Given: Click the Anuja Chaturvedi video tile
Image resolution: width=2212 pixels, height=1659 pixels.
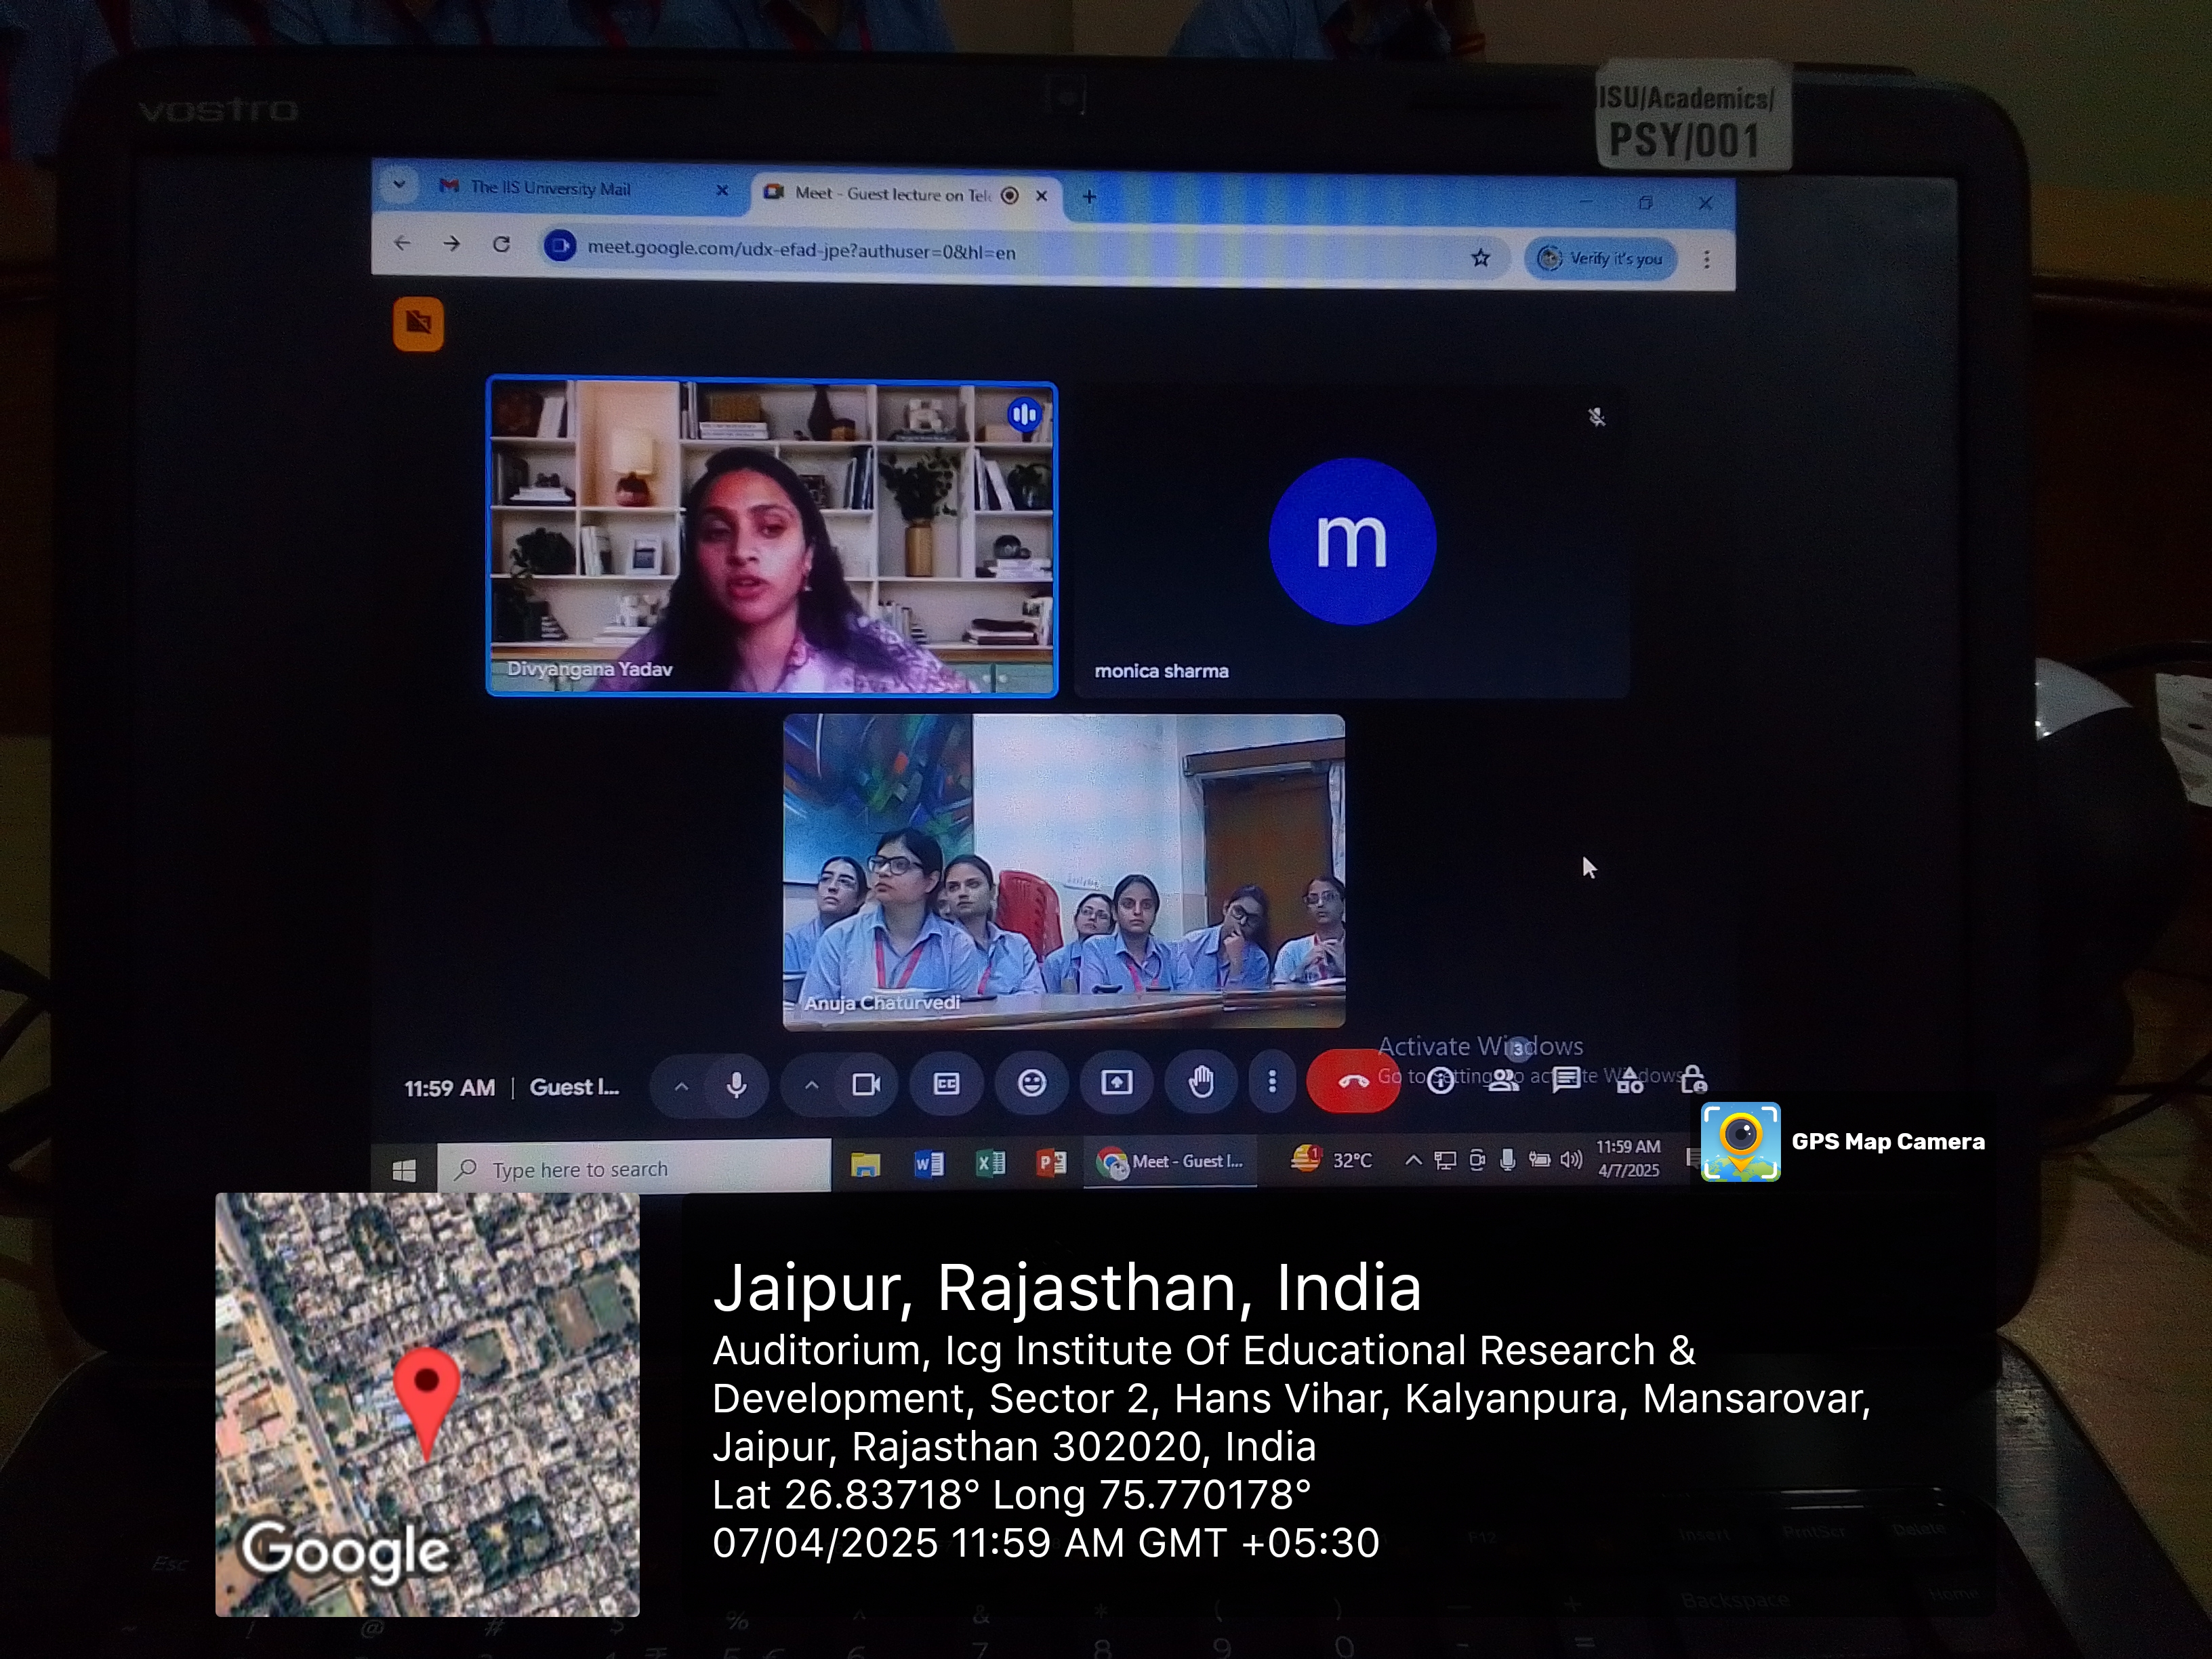Looking at the screenshot, I should point(1063,870).
